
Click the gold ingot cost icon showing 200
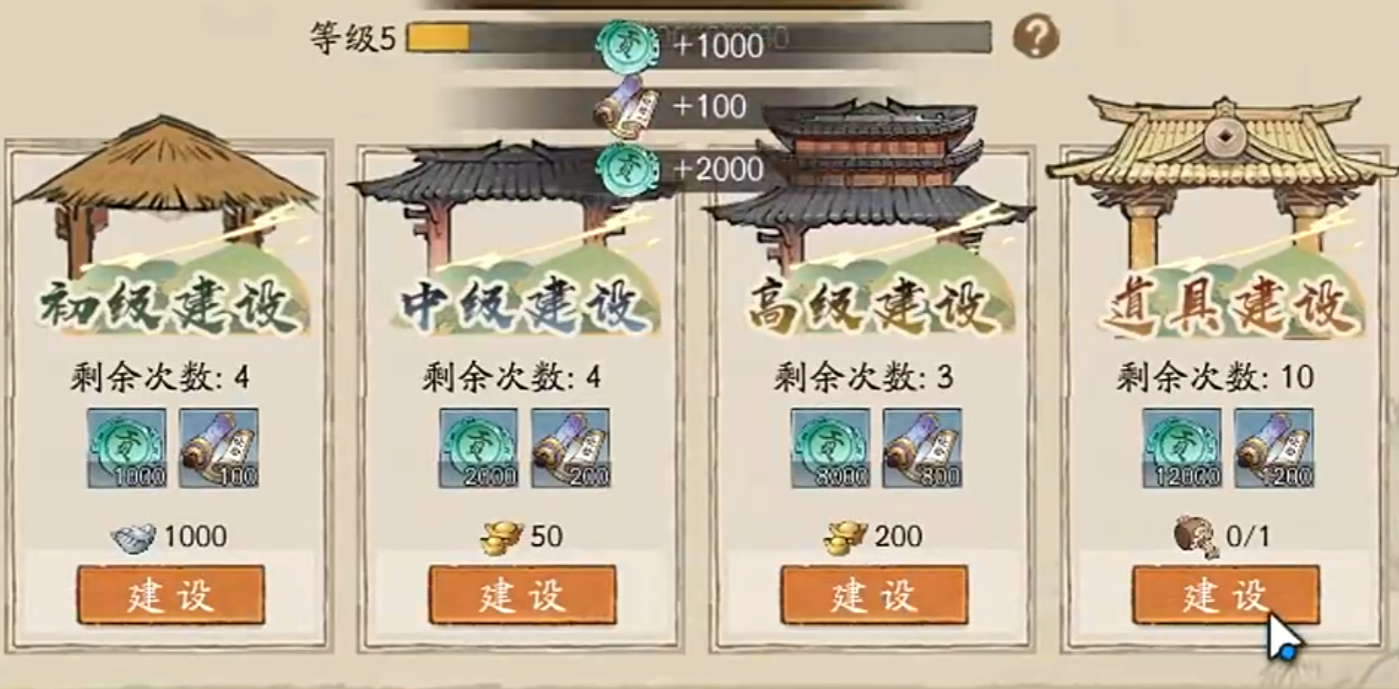[x=846, y=538]
